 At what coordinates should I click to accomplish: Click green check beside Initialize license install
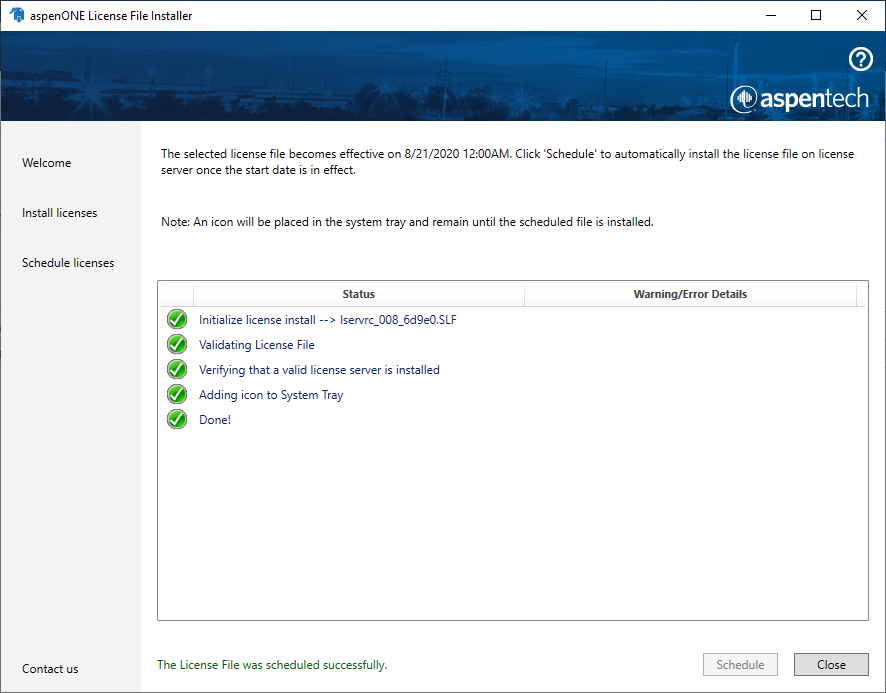pos(177,319)
